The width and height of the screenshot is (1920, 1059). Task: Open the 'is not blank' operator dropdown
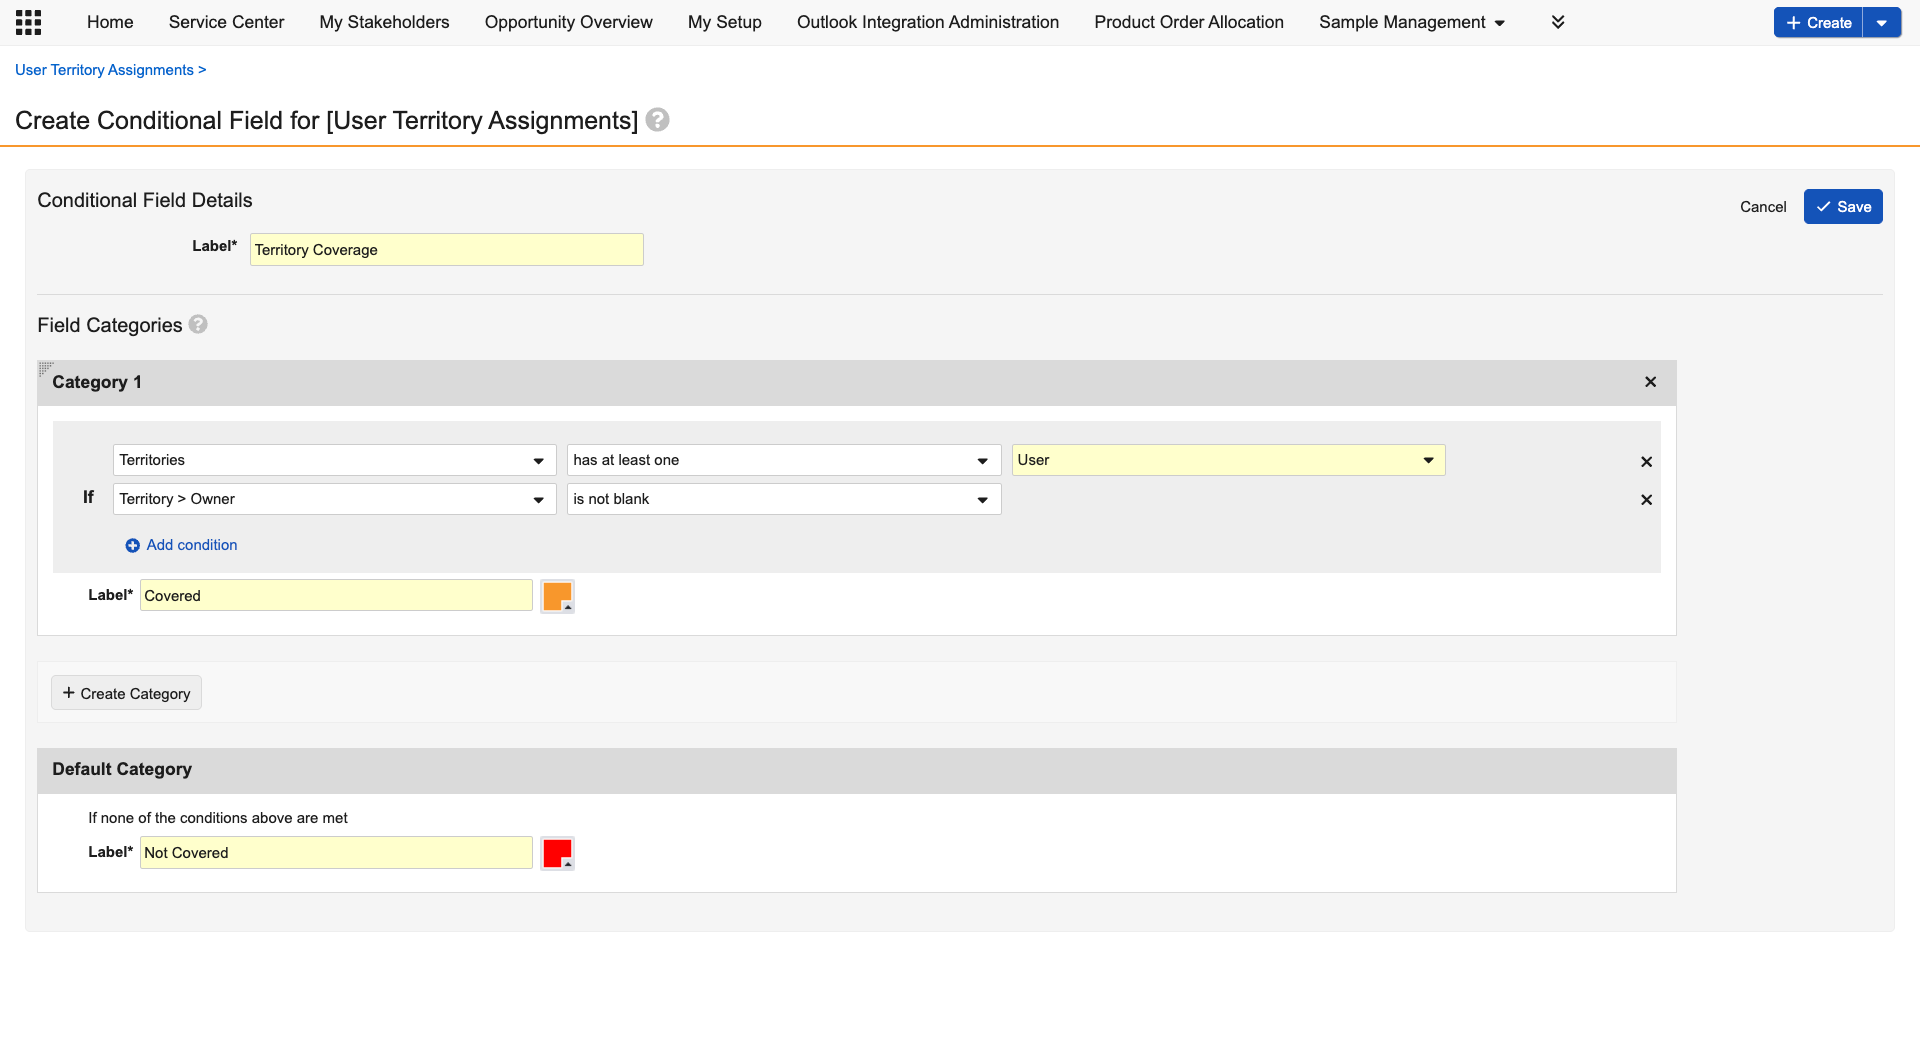pos(983,499)
